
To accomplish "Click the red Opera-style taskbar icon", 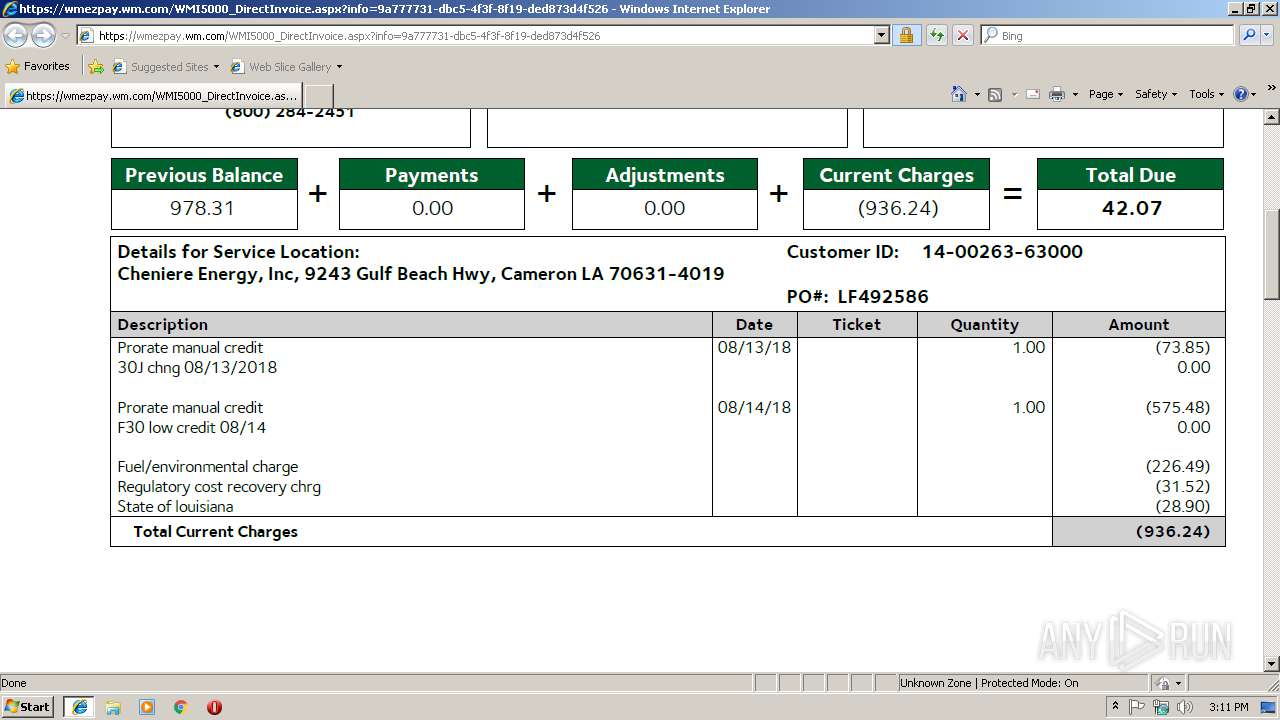I will point(214,707).
